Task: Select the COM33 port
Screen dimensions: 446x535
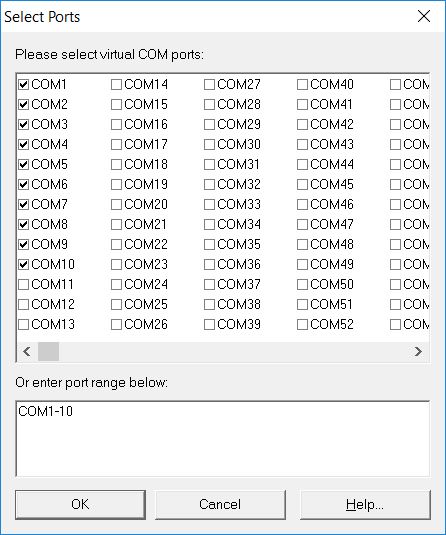Action: click(x=209, y=204)
